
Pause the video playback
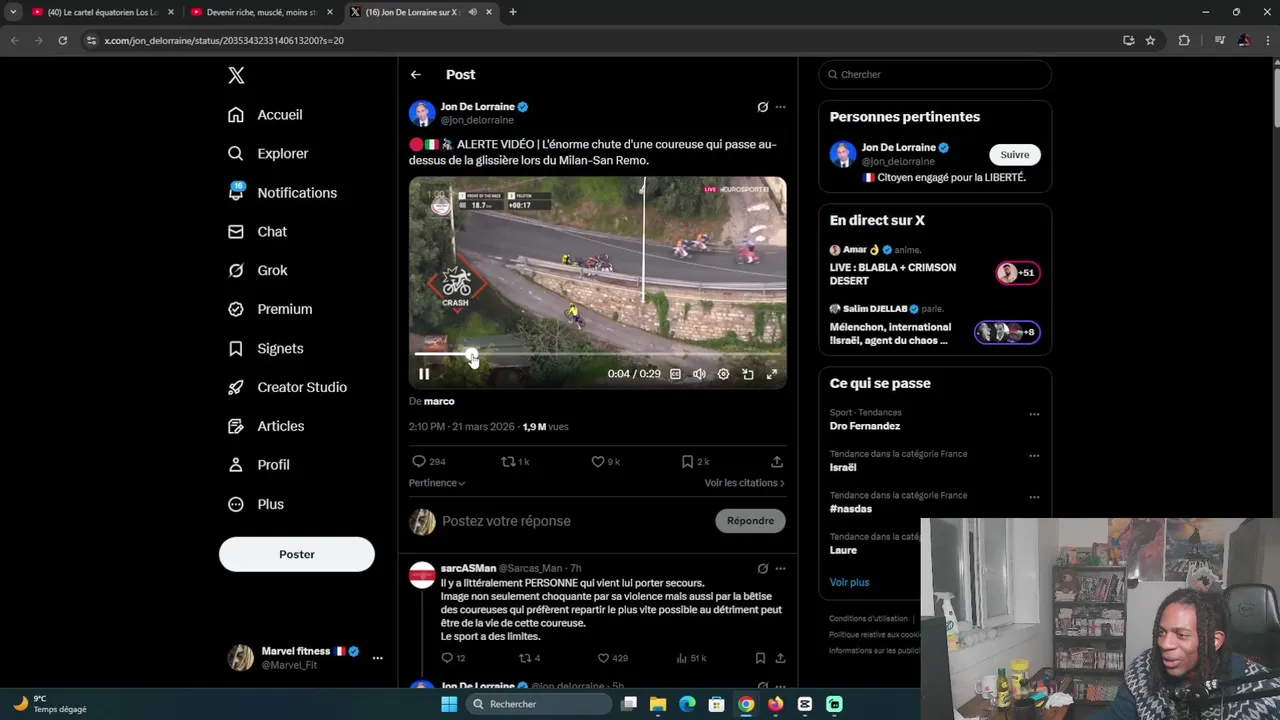pos(424,374)
